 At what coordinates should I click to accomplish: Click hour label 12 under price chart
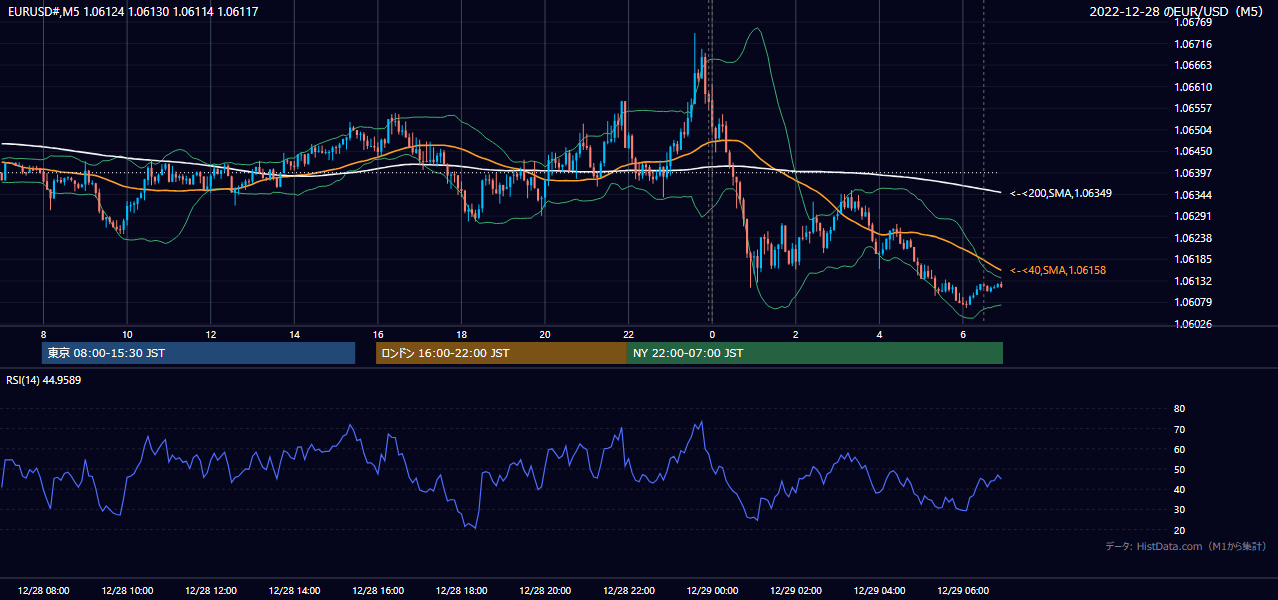(x=211, y=334)
